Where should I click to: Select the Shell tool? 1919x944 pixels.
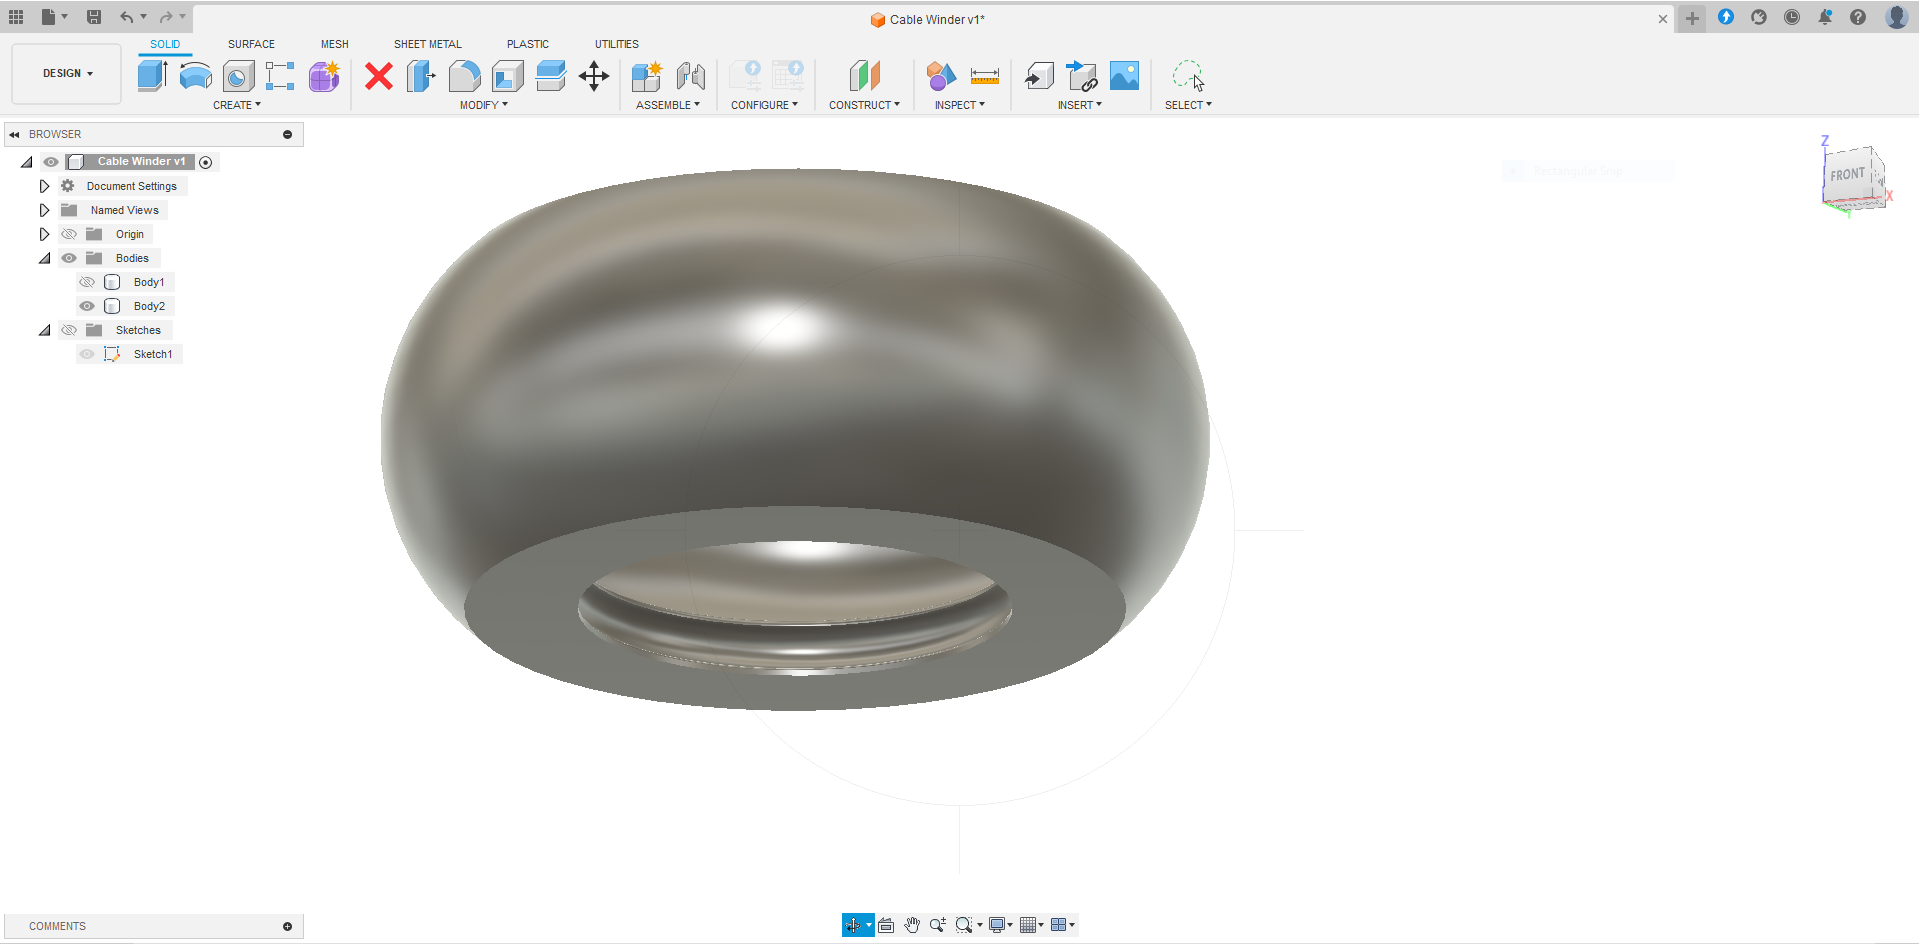pyautogui.click(x=508, y=76)
